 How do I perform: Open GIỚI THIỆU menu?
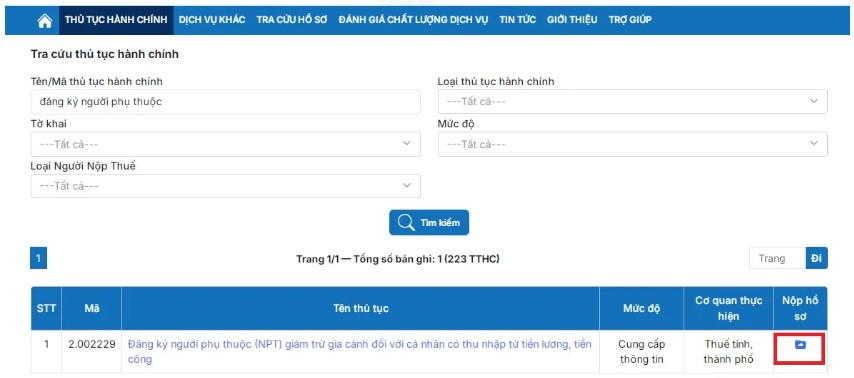pyautogui.click(x=572, y=20)
